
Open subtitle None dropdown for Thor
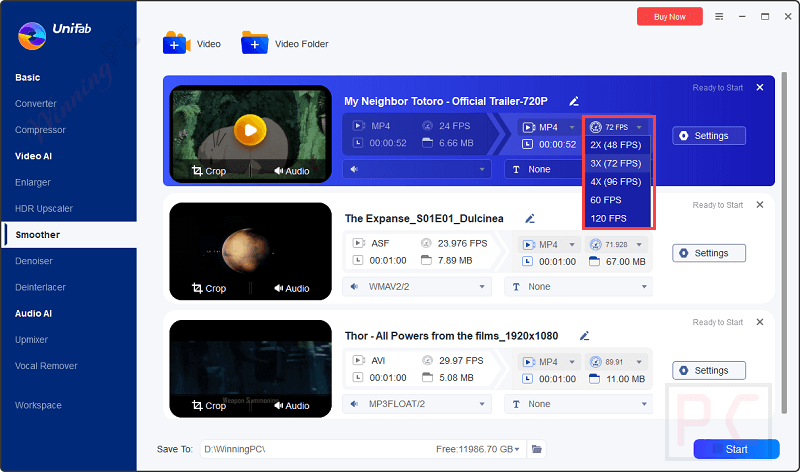[579, 404]
